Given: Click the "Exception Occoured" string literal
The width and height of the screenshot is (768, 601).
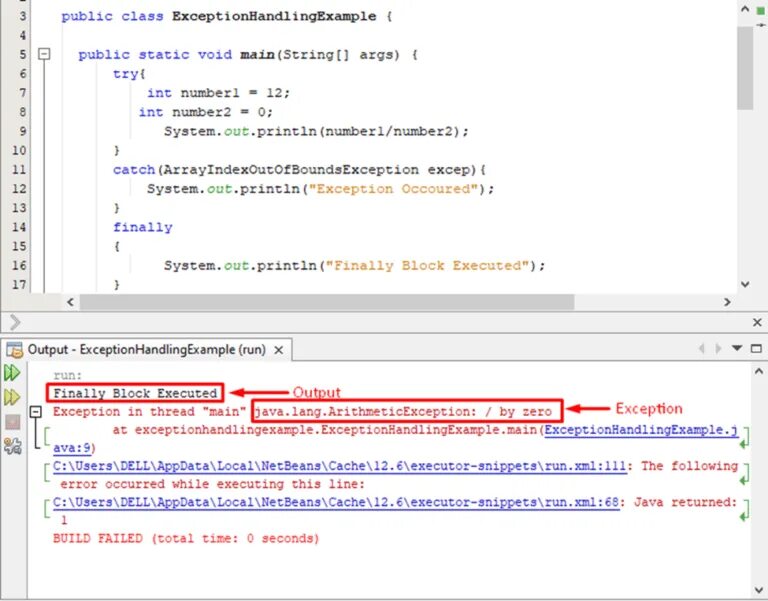Looking at the screenshot, I should [393, 189].
